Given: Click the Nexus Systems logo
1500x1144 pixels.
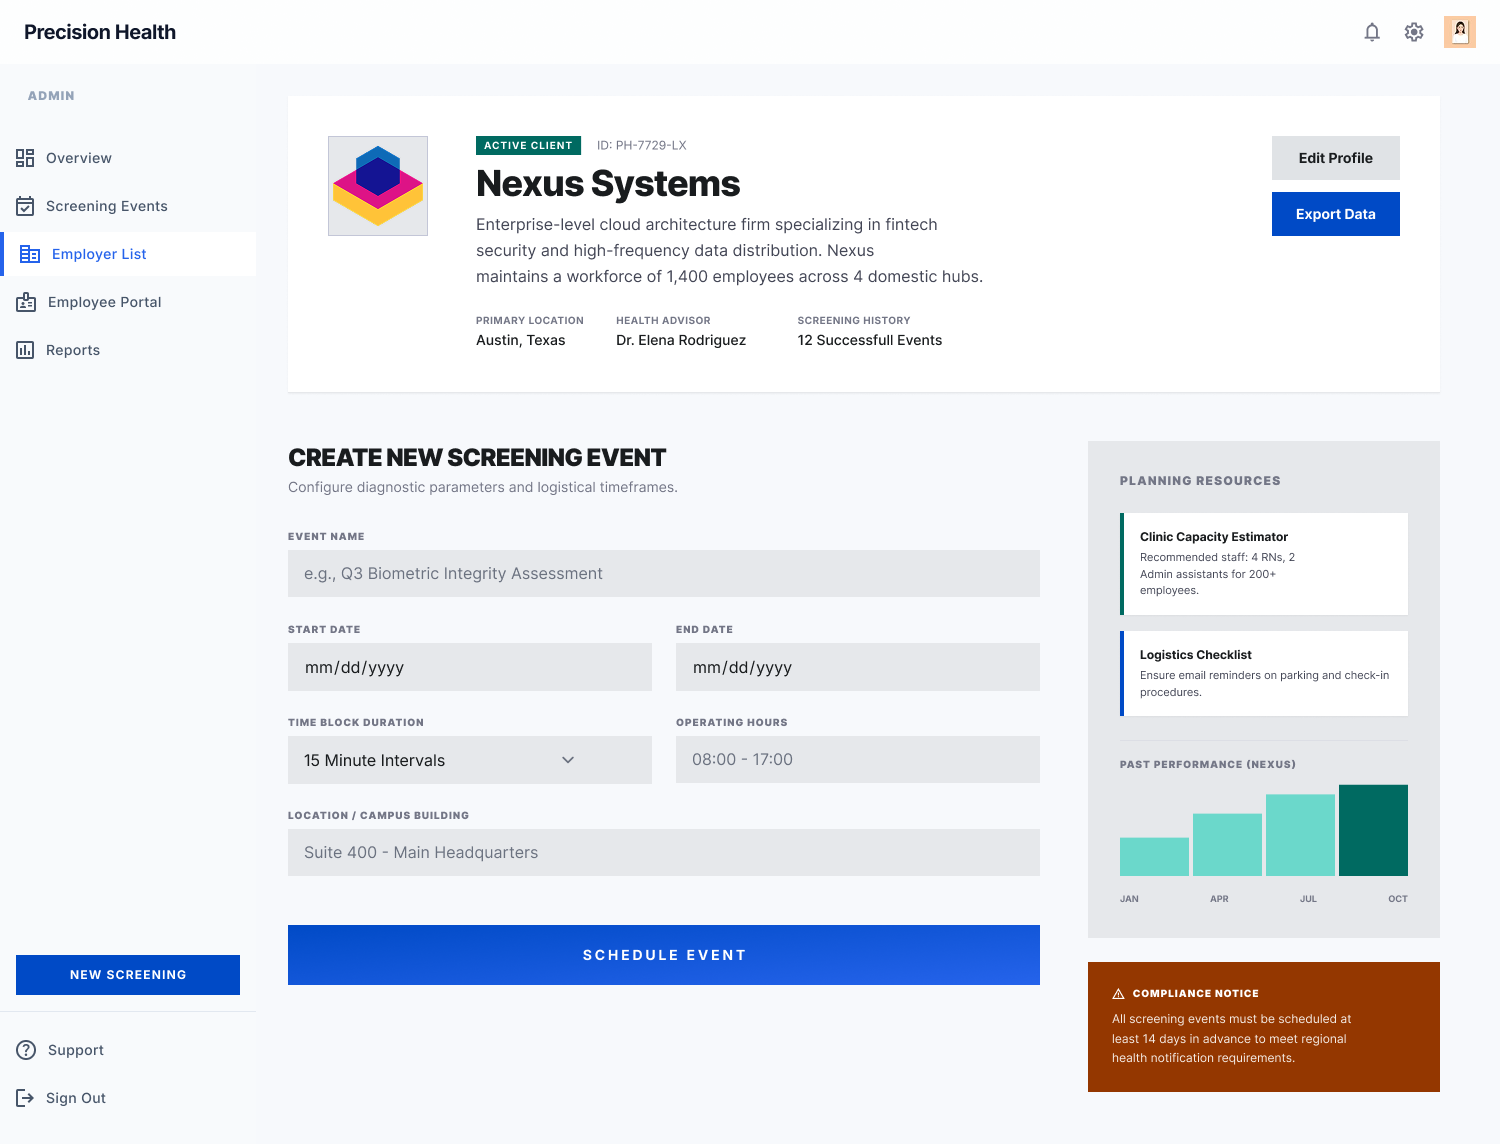Looking at the screenshot, I should 378,186.
